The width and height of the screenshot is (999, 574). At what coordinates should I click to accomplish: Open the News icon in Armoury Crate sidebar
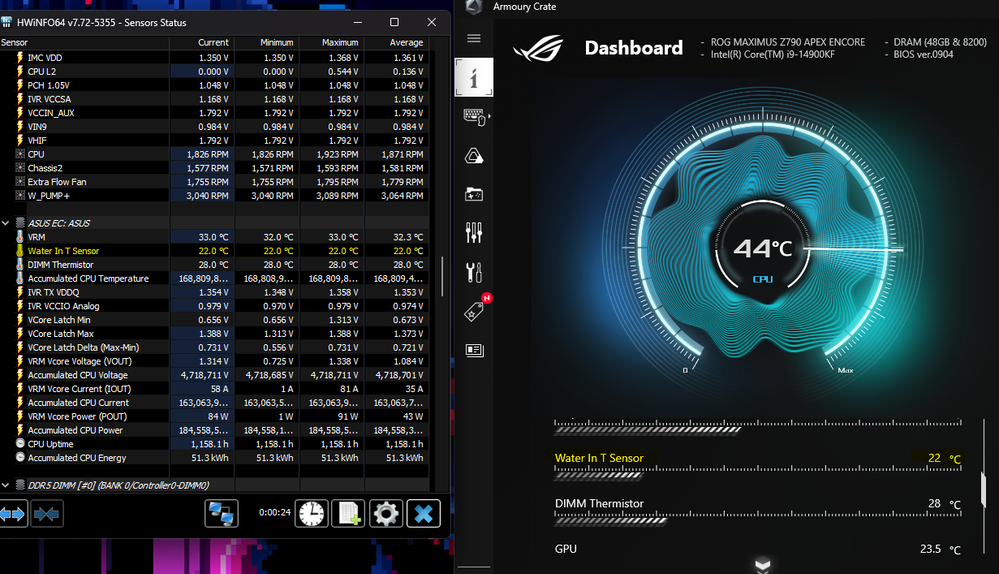point(474,350)
